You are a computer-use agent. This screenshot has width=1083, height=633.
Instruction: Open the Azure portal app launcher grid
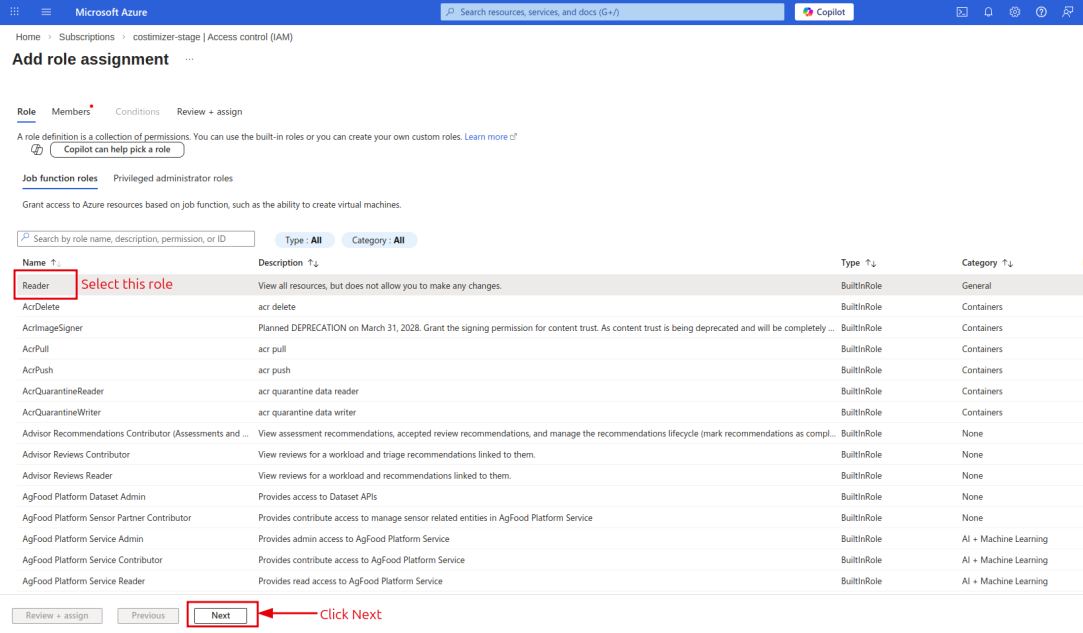pos(15,12)
